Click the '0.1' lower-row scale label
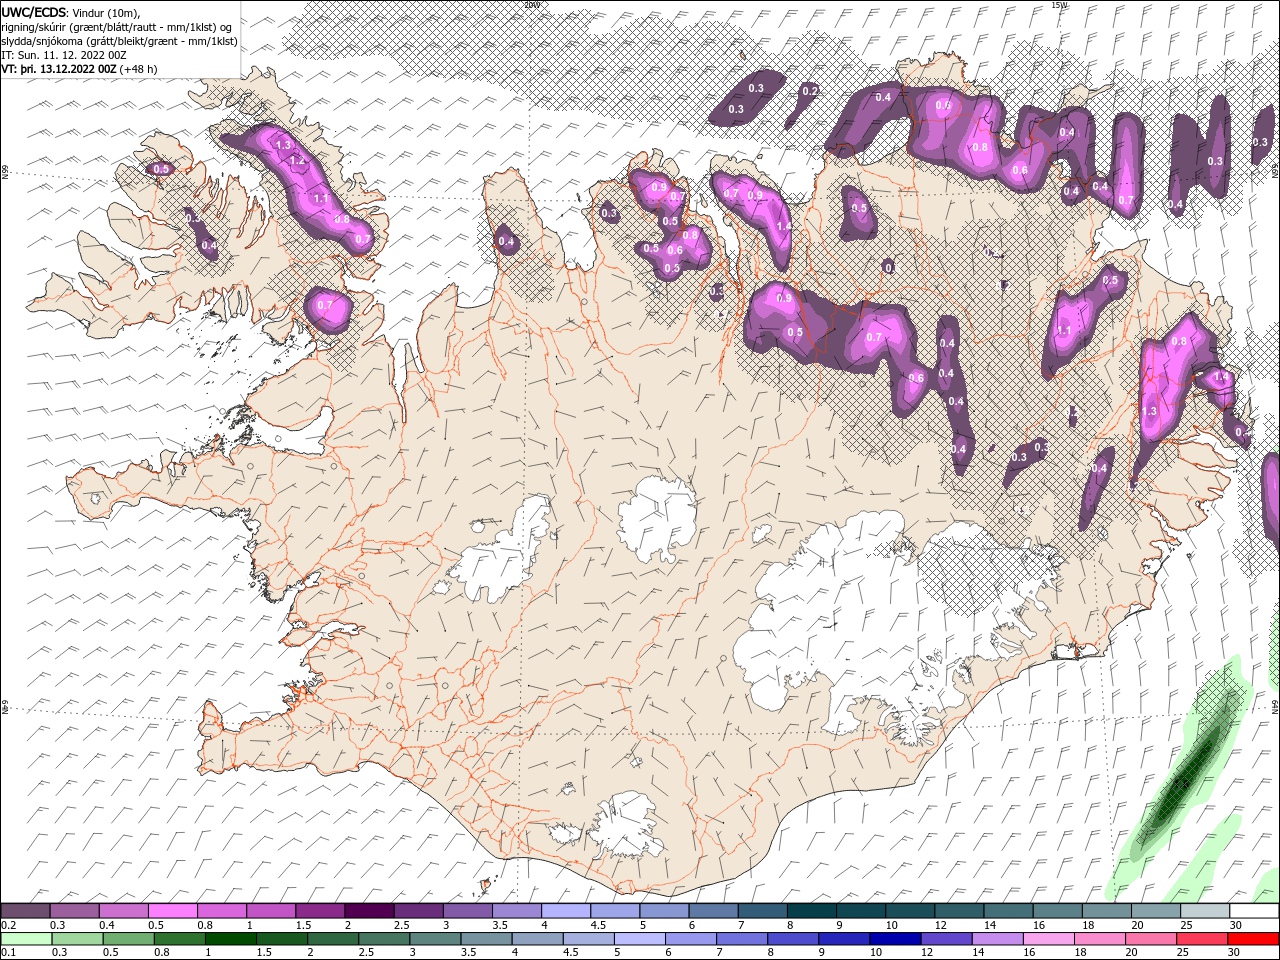This screenshot has height=960, width=1280. pyautogui.click(x=7, y=953)
